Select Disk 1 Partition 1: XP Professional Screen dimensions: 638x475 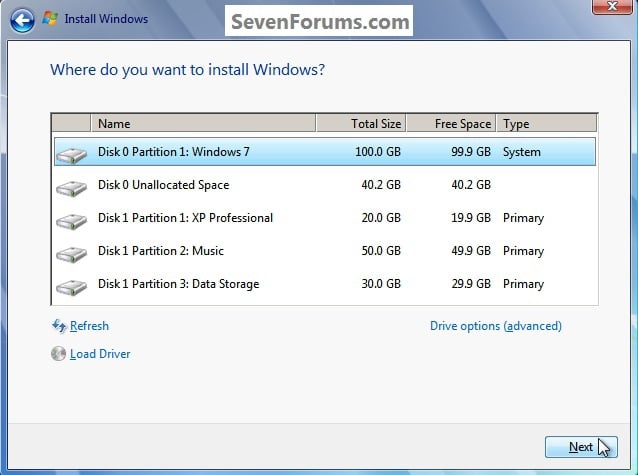tap(325, 218)
